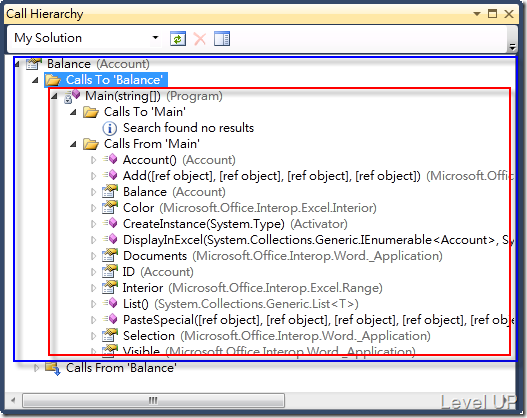This screenshot has height=418, width=527.
Task: Select the Search found no results row
Action: pos(188,128)
